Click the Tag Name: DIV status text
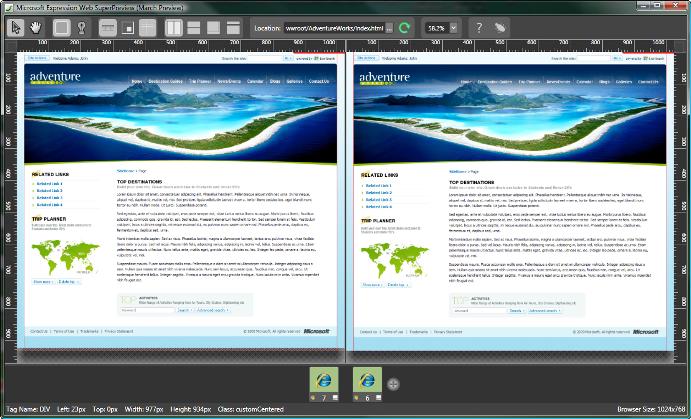This screenshot has width=691, height=419. [28, 409]
